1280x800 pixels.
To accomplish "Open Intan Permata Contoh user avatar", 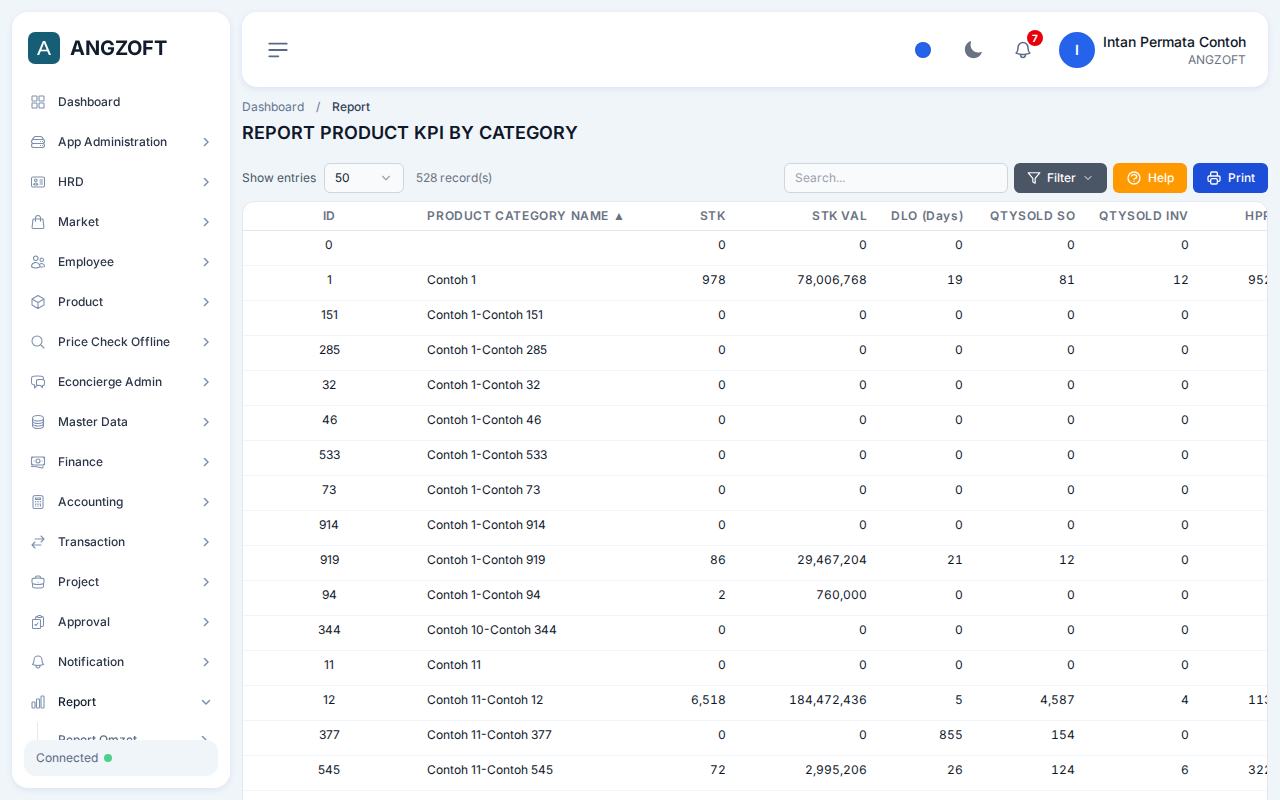I will pos(1077,50).
